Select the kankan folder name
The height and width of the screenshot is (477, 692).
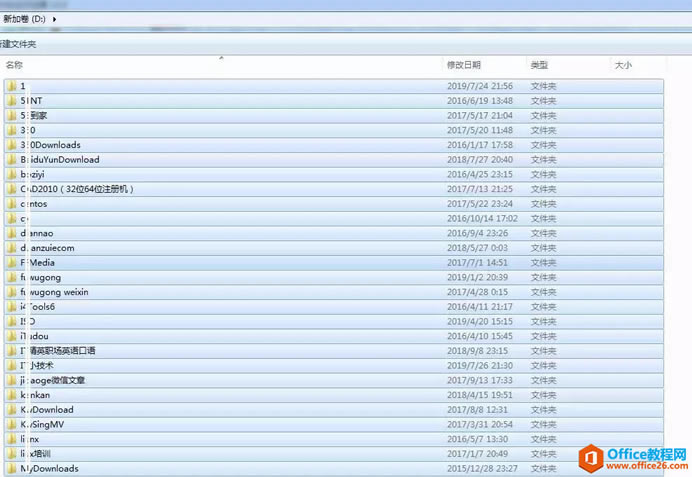click(35, 395)
